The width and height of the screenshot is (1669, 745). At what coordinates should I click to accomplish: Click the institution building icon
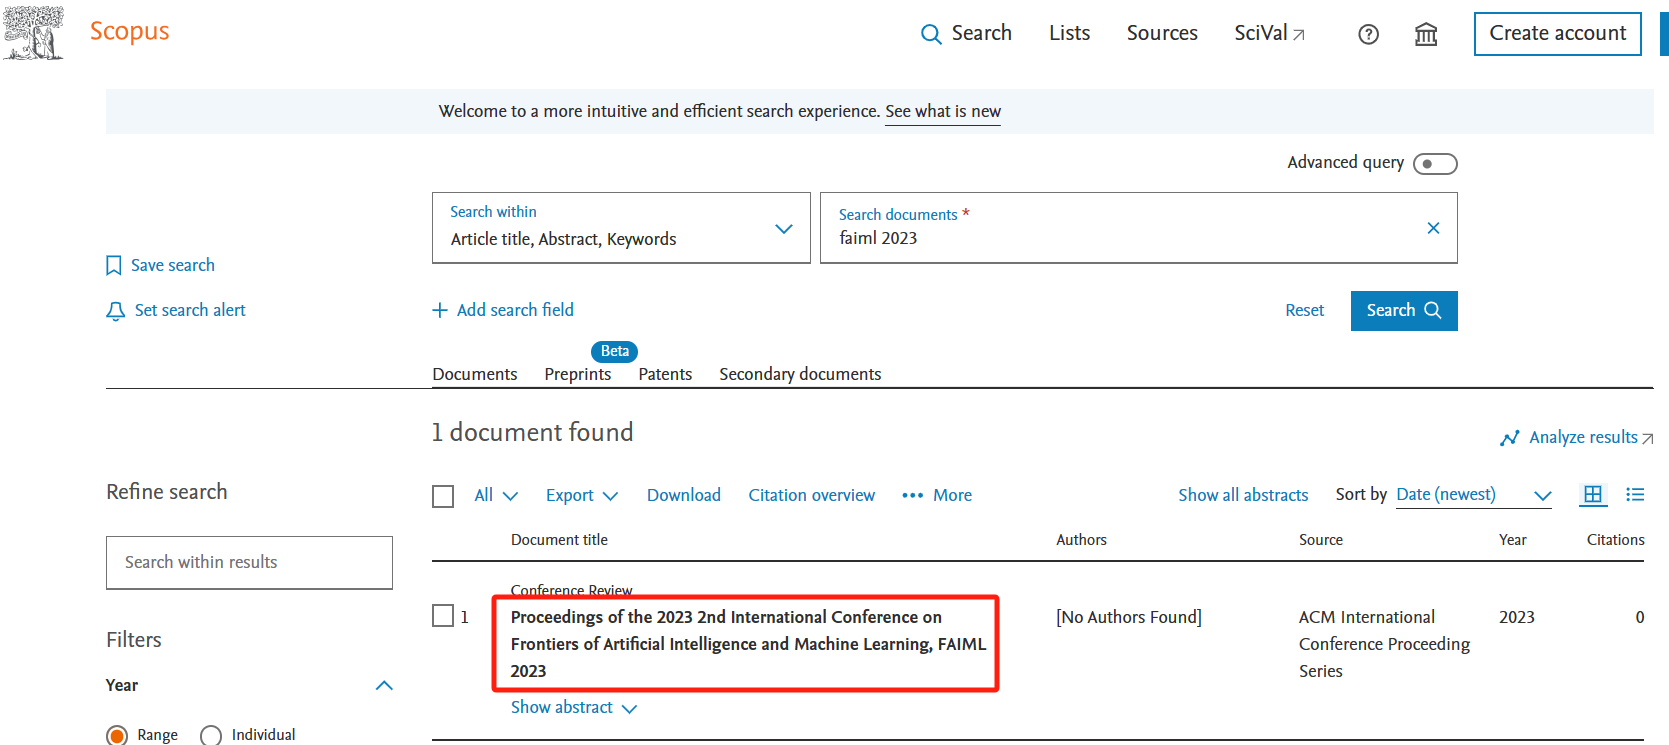(1425, 35)
